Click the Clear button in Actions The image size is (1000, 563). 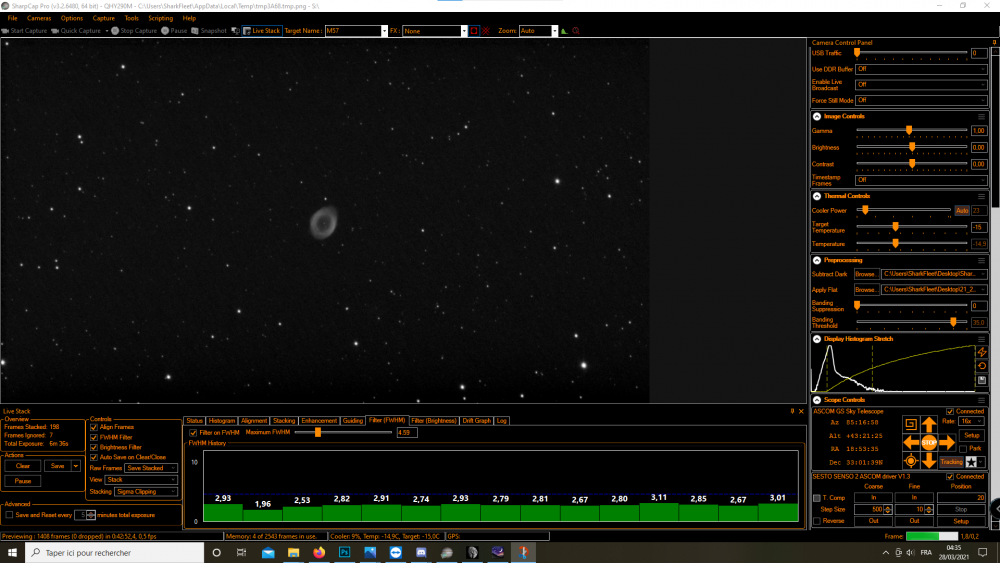click(23, 466)
